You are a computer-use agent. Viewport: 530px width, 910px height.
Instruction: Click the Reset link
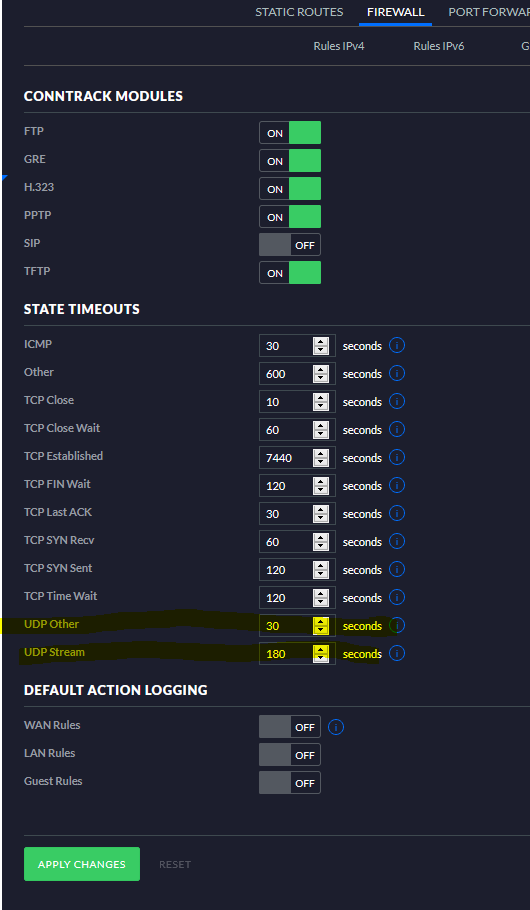click(175, 864)
